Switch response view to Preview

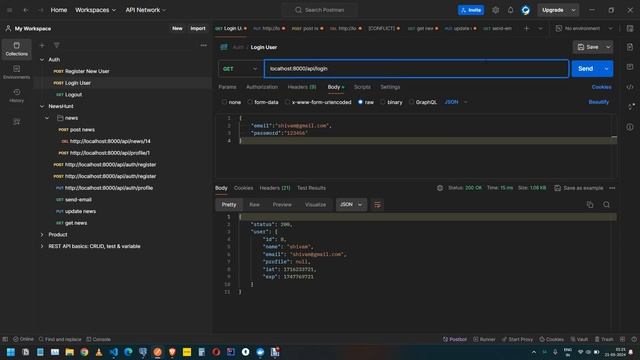pyautogui.click(x=282, y=204)
